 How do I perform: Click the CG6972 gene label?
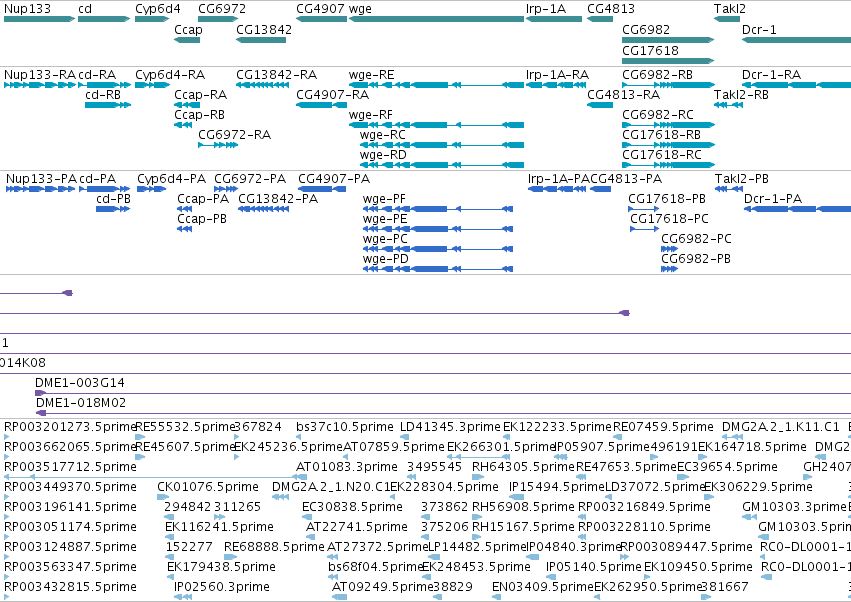(222, 9)
